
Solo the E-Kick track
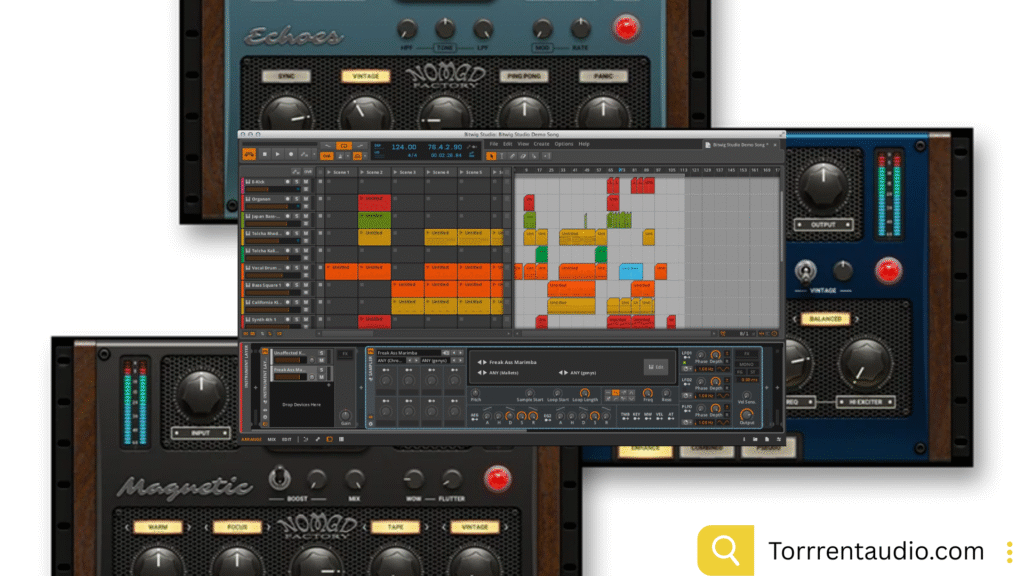297,182
